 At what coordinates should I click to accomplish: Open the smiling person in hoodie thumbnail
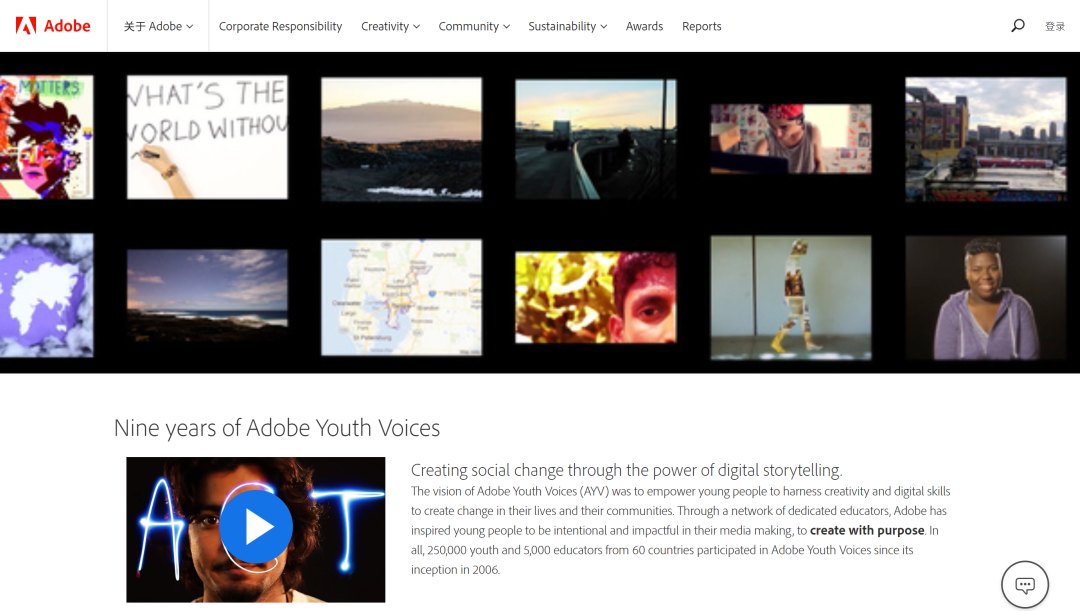(x=986, y=298)
